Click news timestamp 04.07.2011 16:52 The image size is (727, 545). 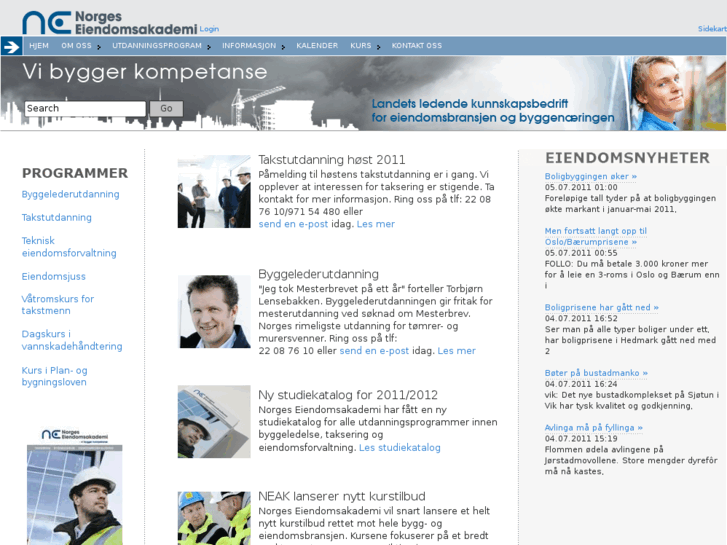click(581, 319)
